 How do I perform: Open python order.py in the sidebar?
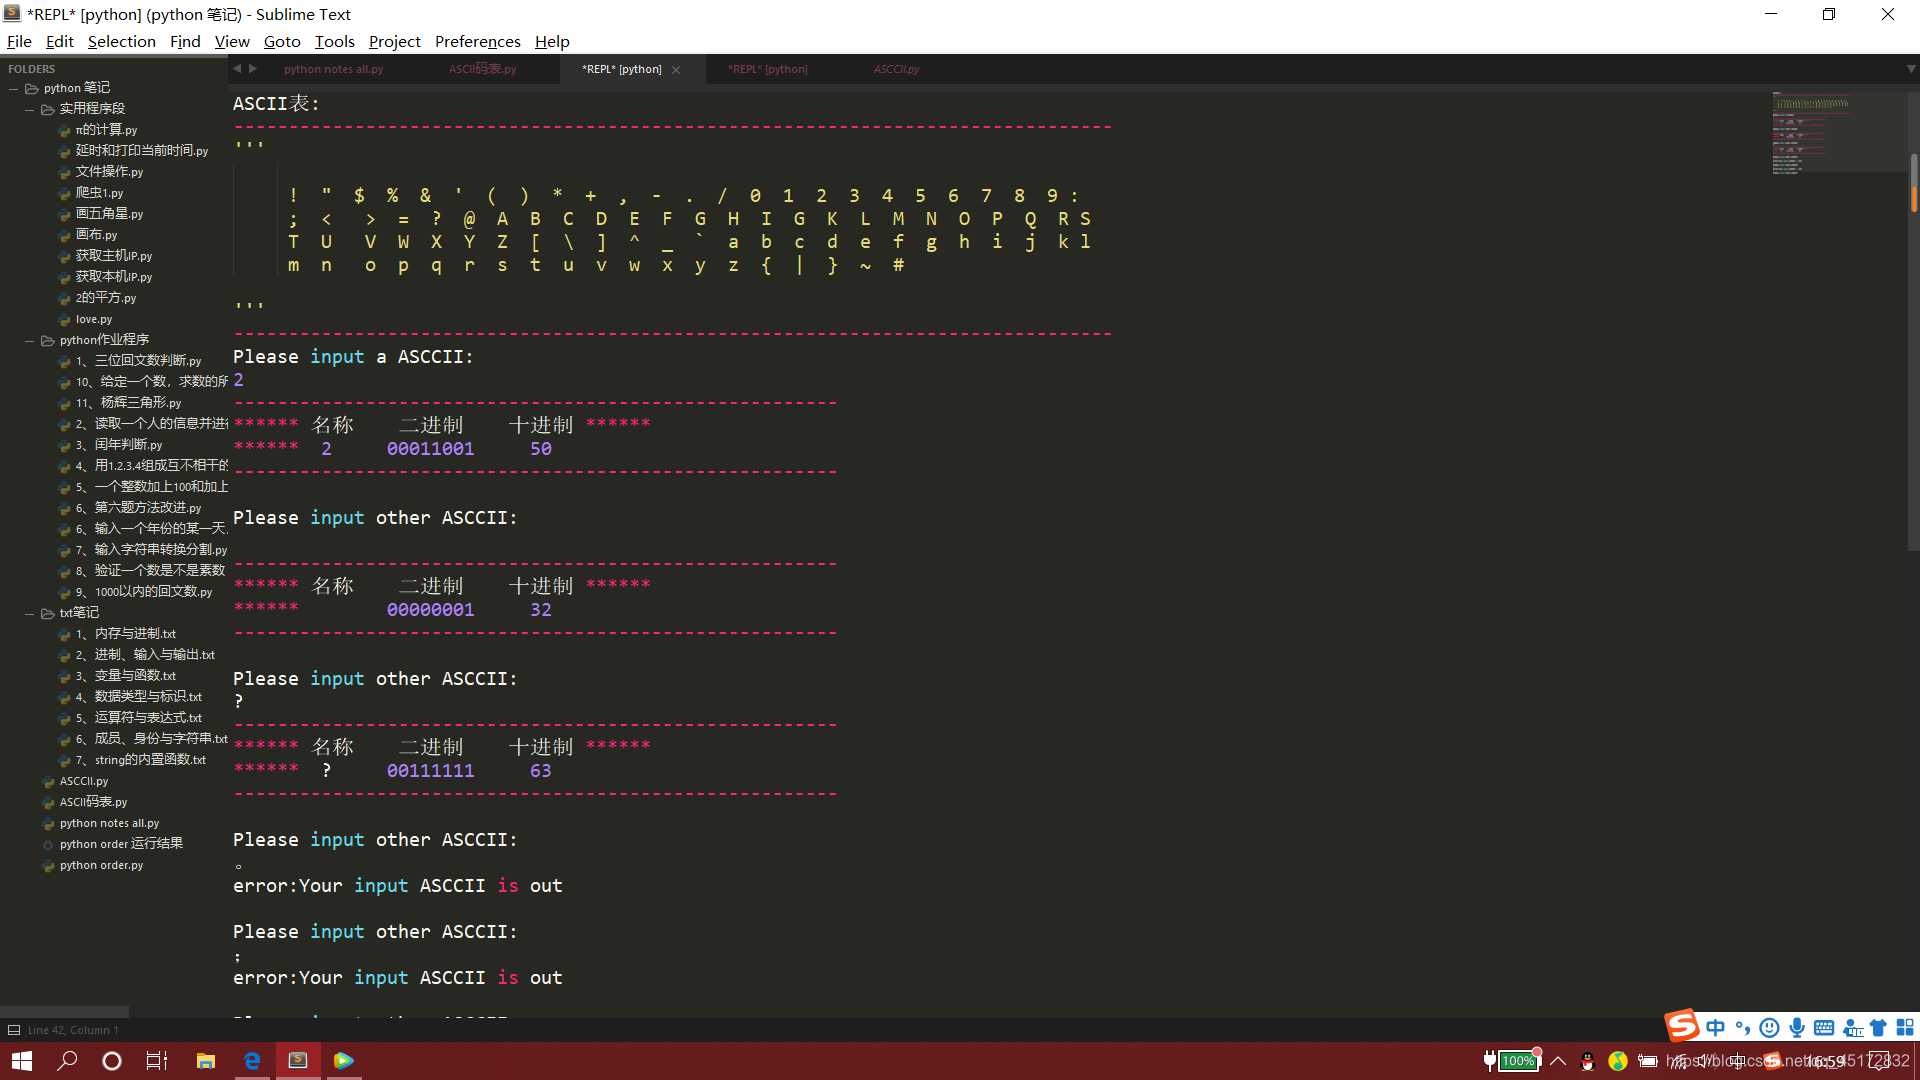pyautogui.click(x=101, y=865)
